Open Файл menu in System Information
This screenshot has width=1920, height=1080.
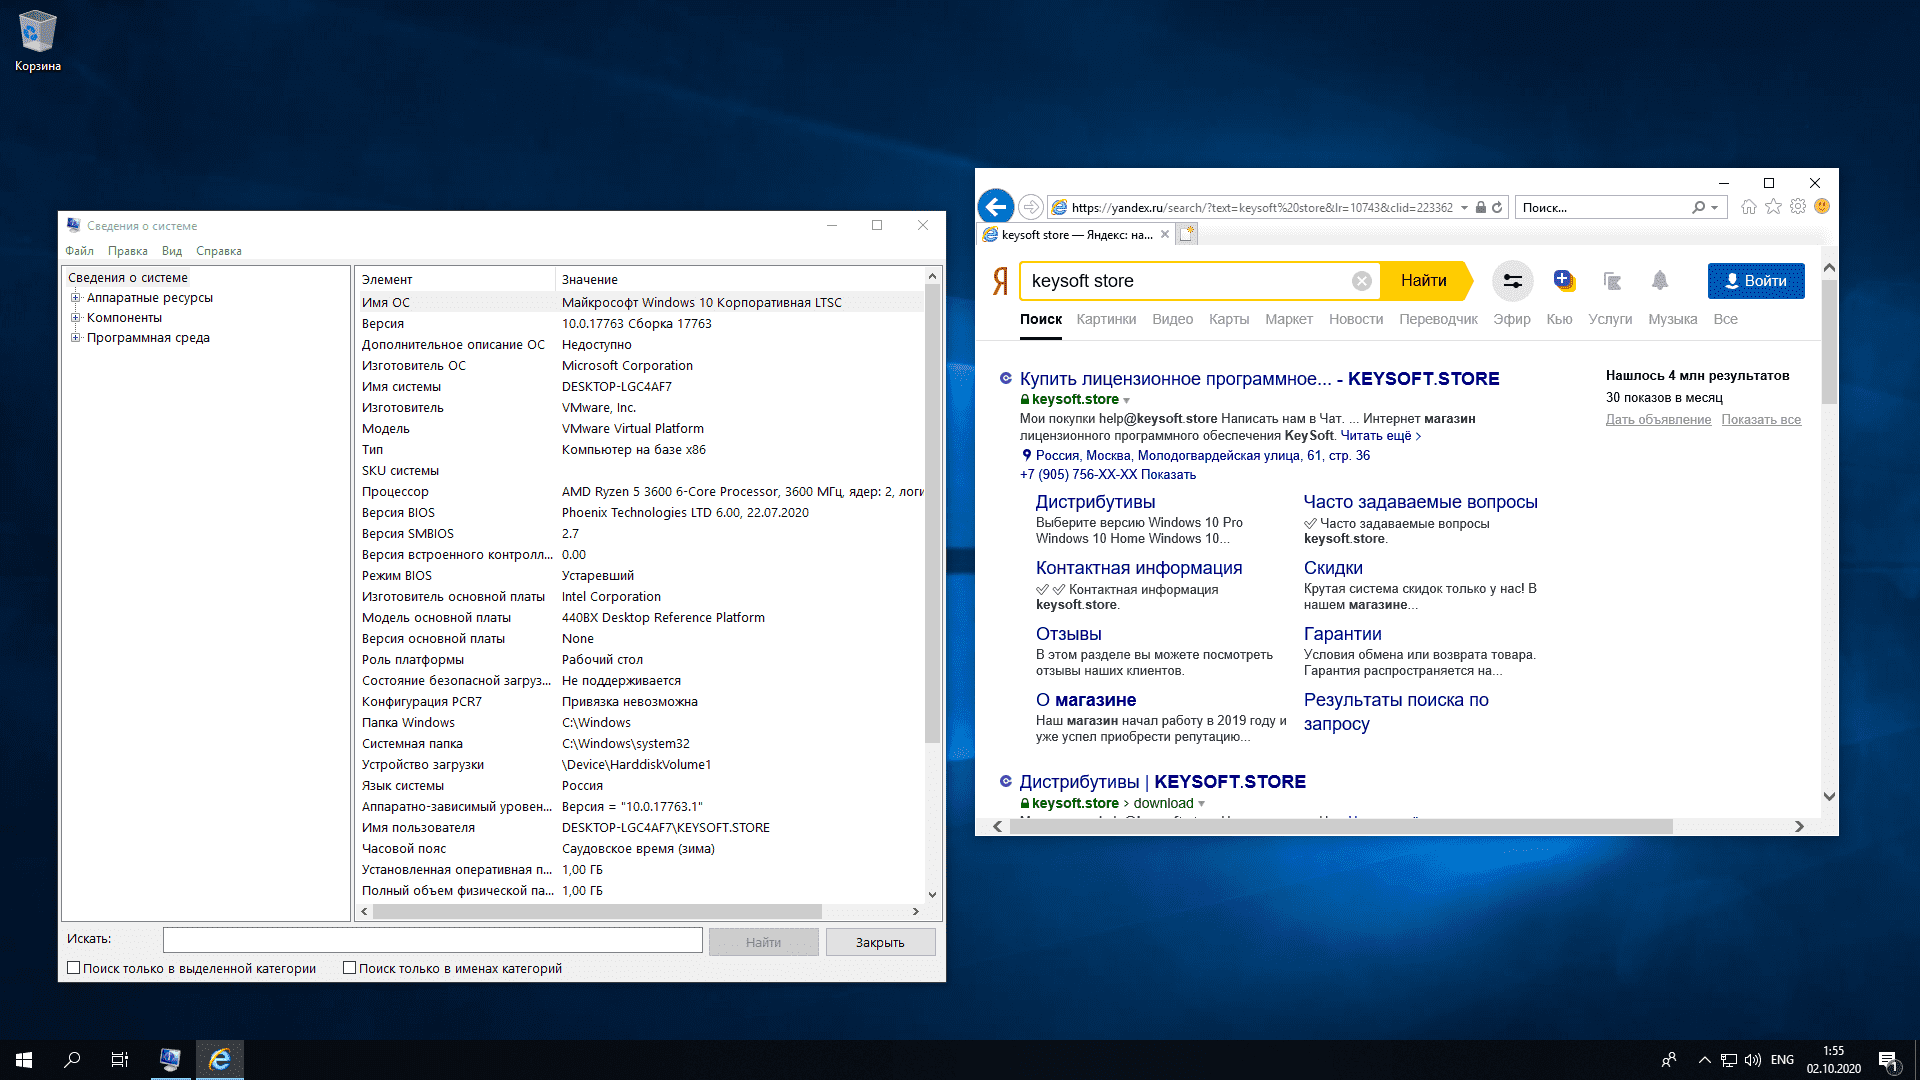click(79, 251)
